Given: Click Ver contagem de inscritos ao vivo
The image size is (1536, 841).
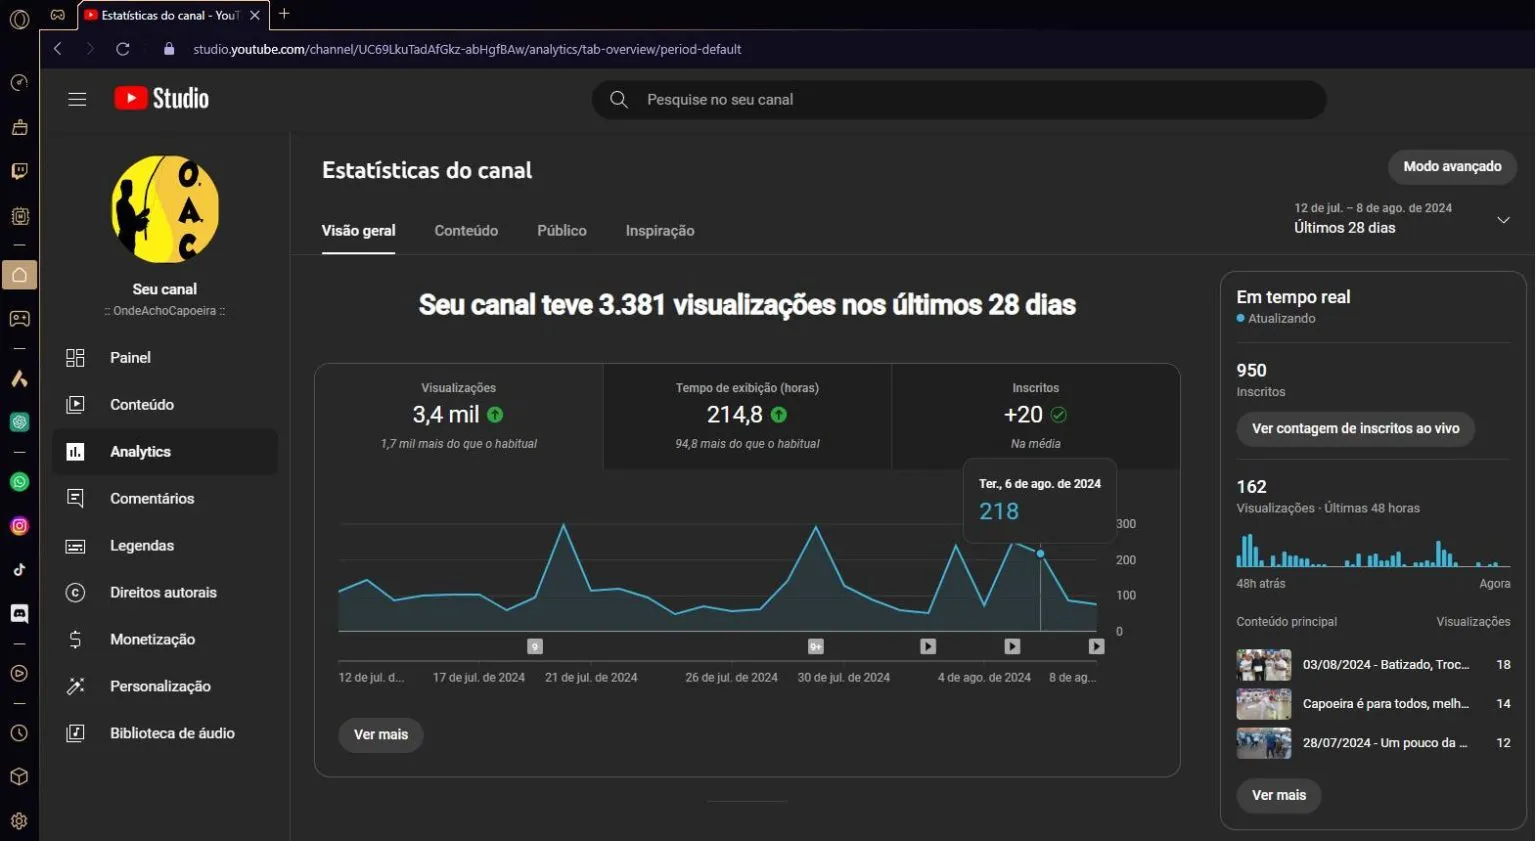Looking at the screenshot, I should [1355, 429].
